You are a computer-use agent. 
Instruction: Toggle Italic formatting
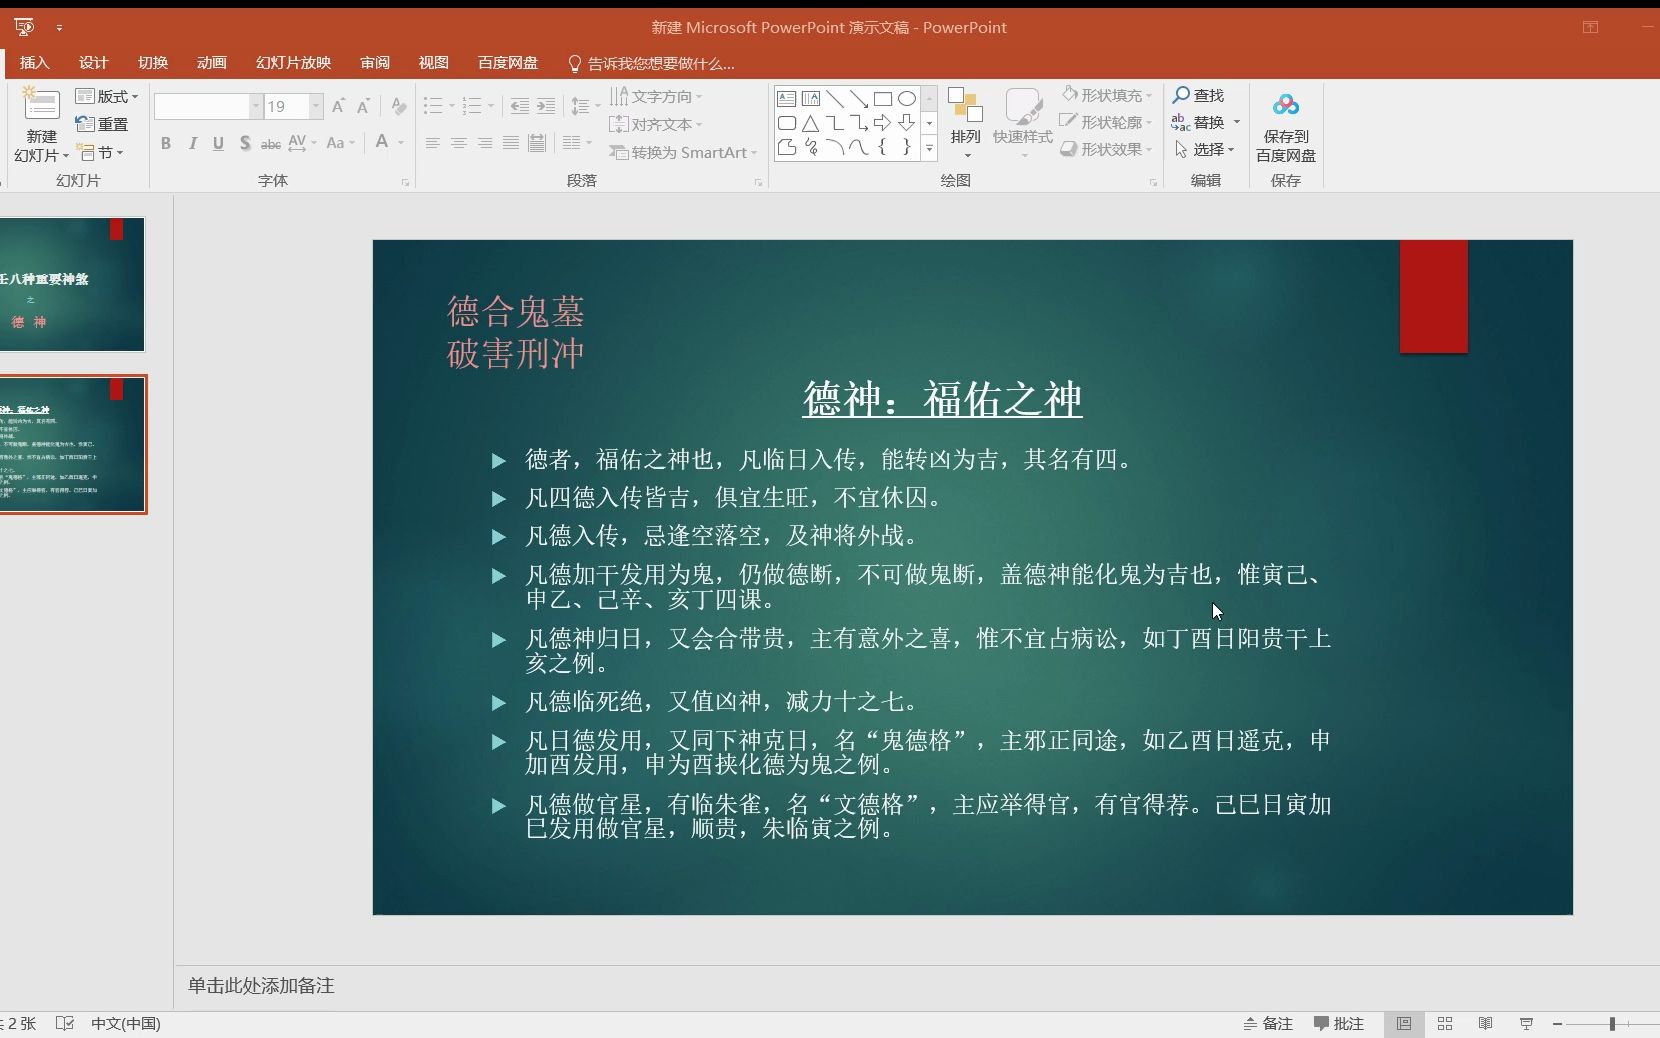(x=192, y=143)
